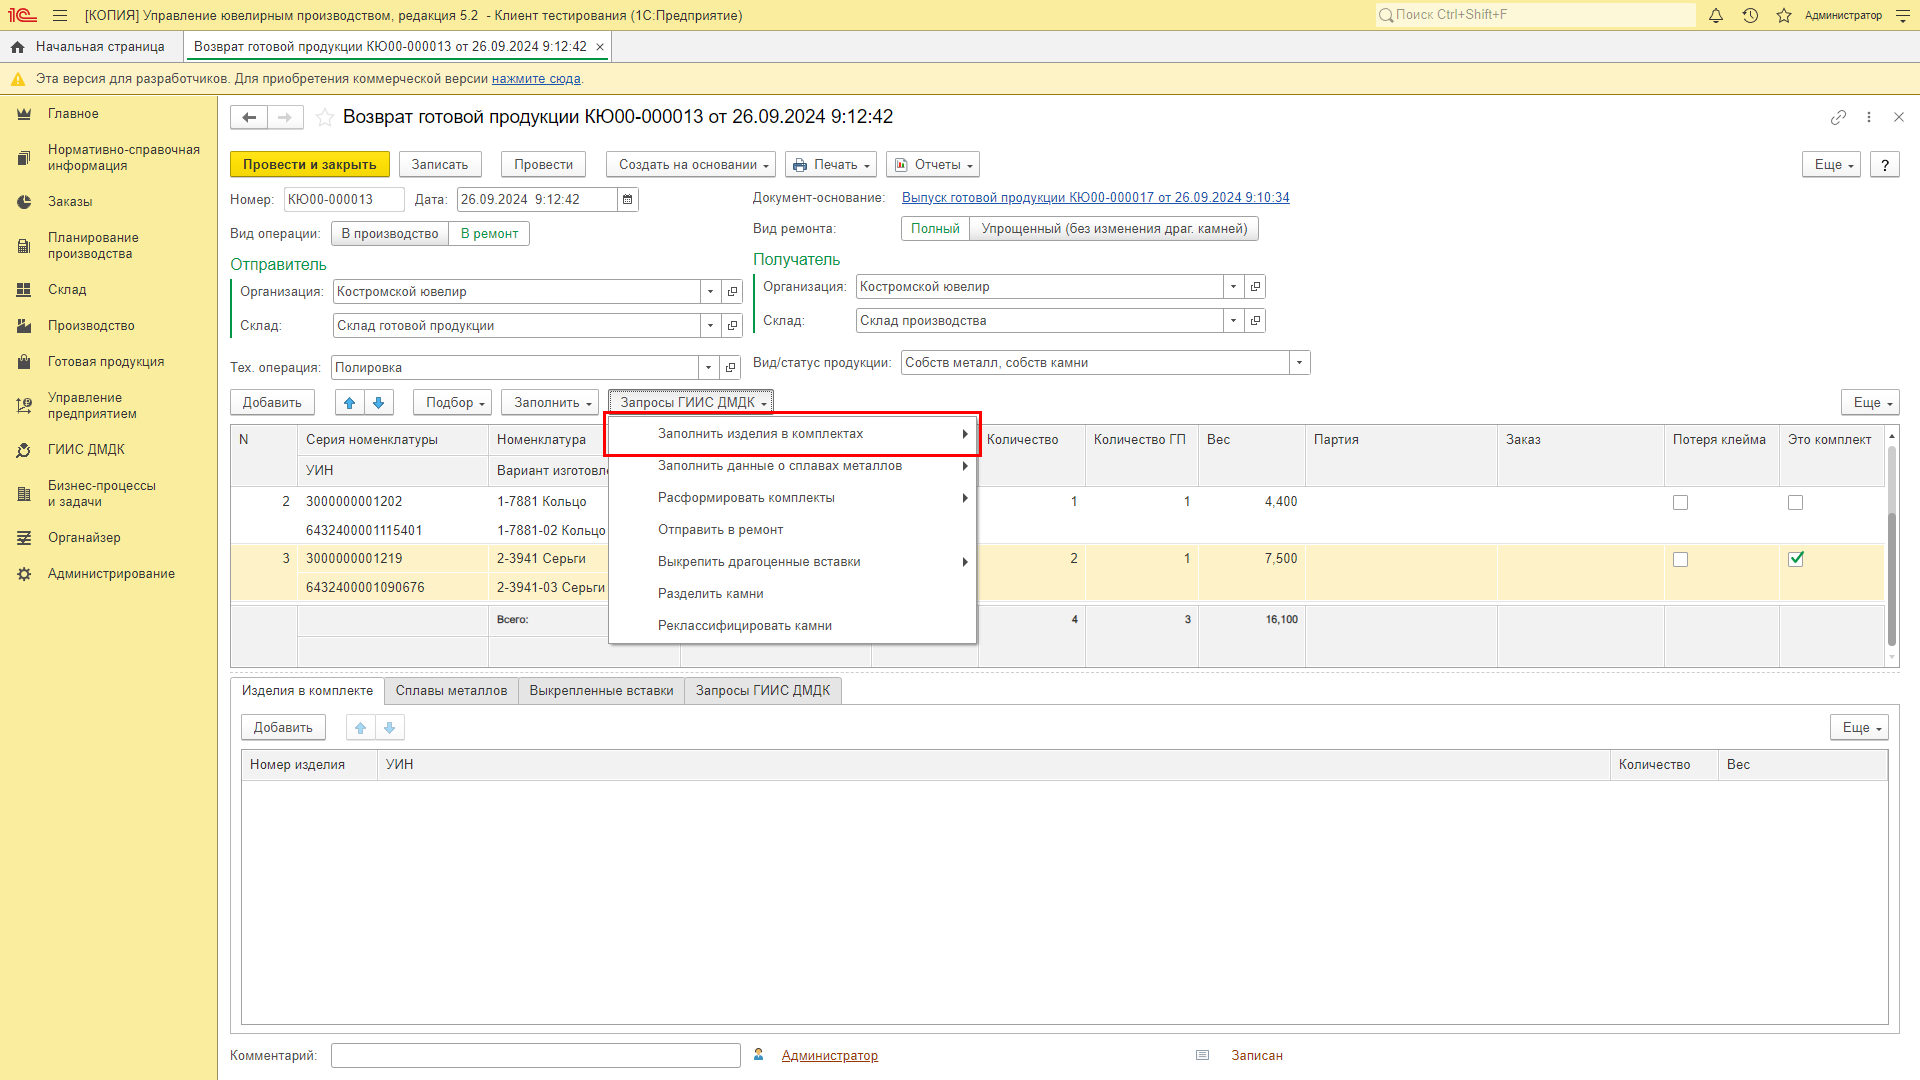The width and height of the screenshot is (1920, 1080).
Task: Open sender Организация record icon
Action: tap(732, 292)
